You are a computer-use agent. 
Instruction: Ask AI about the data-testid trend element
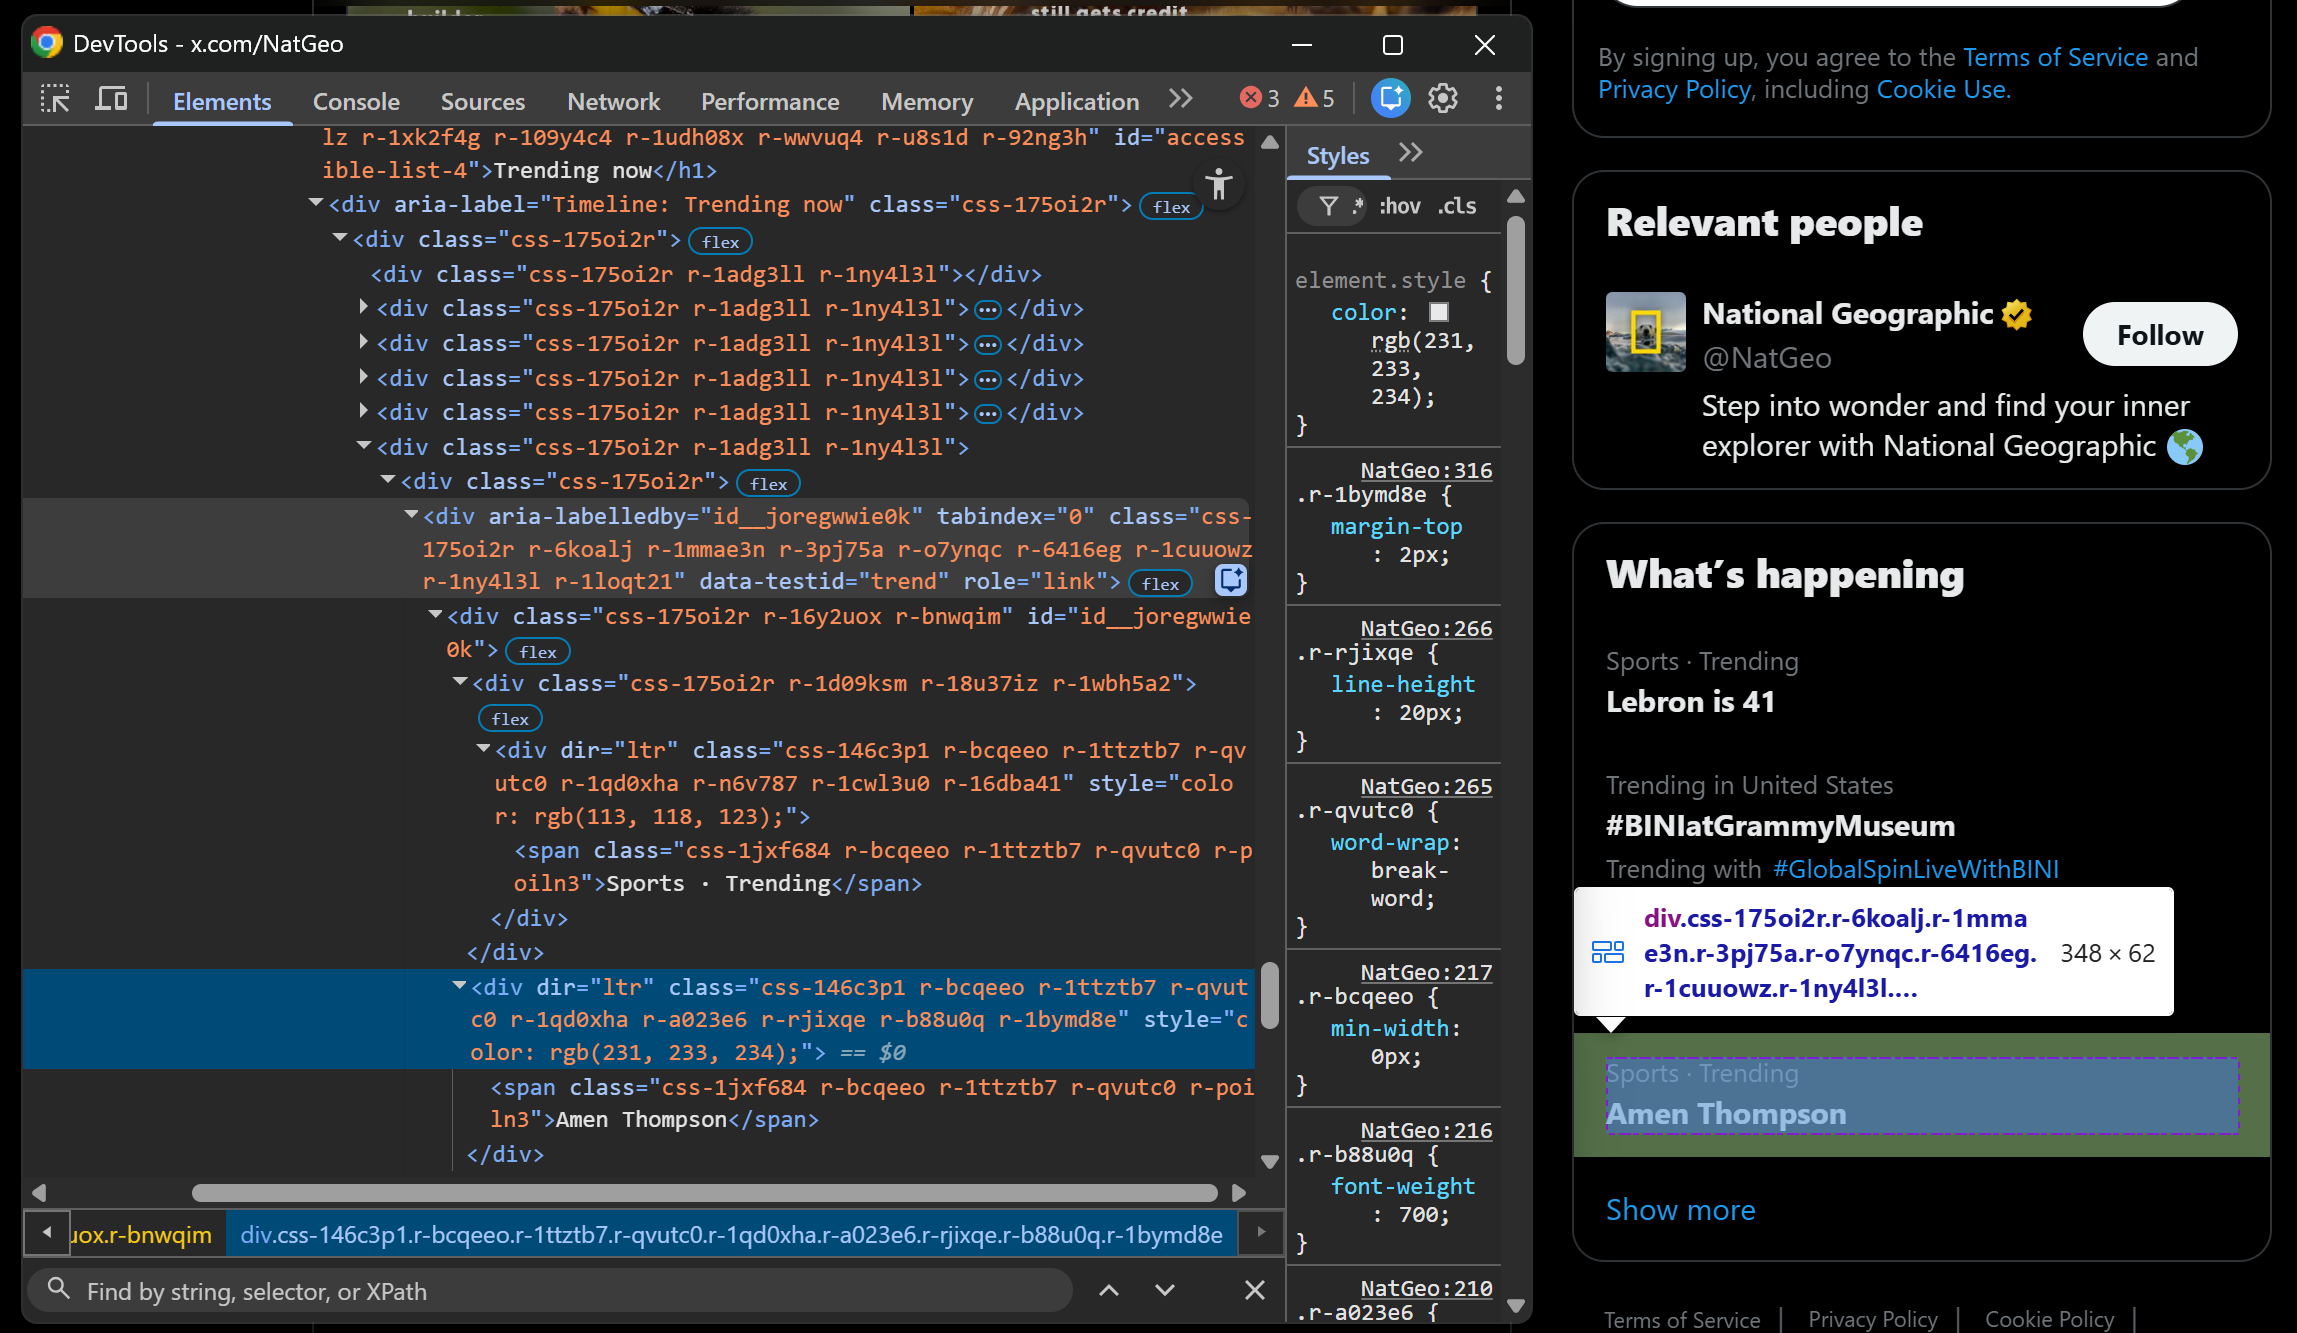(x=1231, y=580)
